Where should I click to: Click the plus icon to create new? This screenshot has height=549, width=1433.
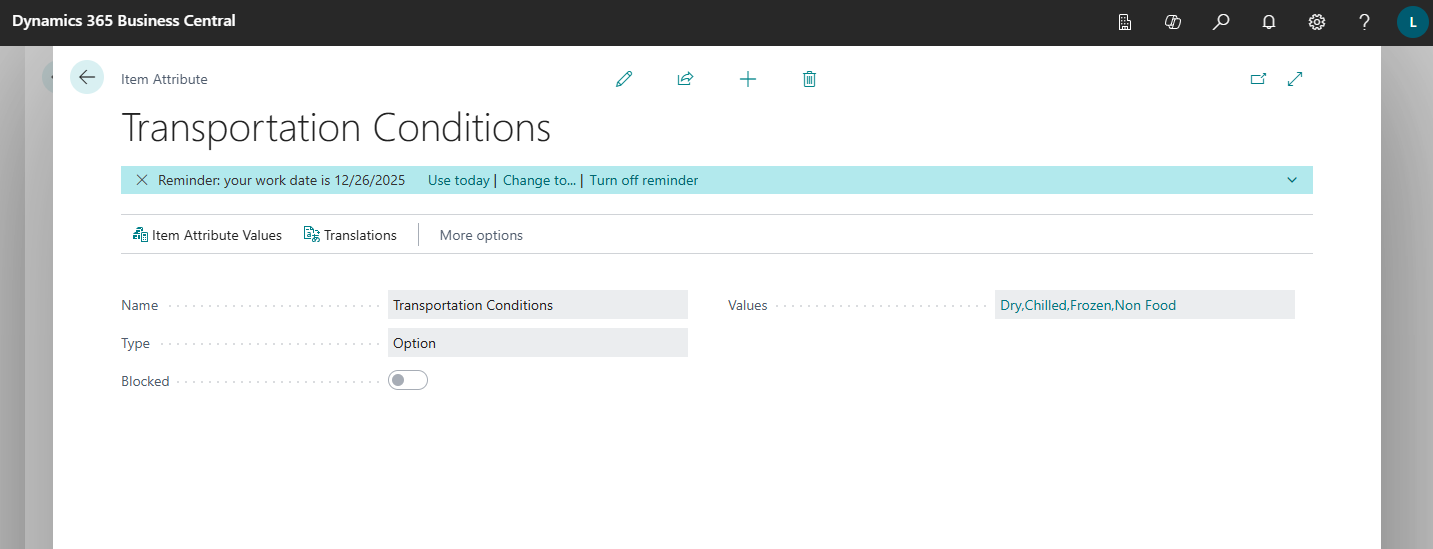coord(748,79)
